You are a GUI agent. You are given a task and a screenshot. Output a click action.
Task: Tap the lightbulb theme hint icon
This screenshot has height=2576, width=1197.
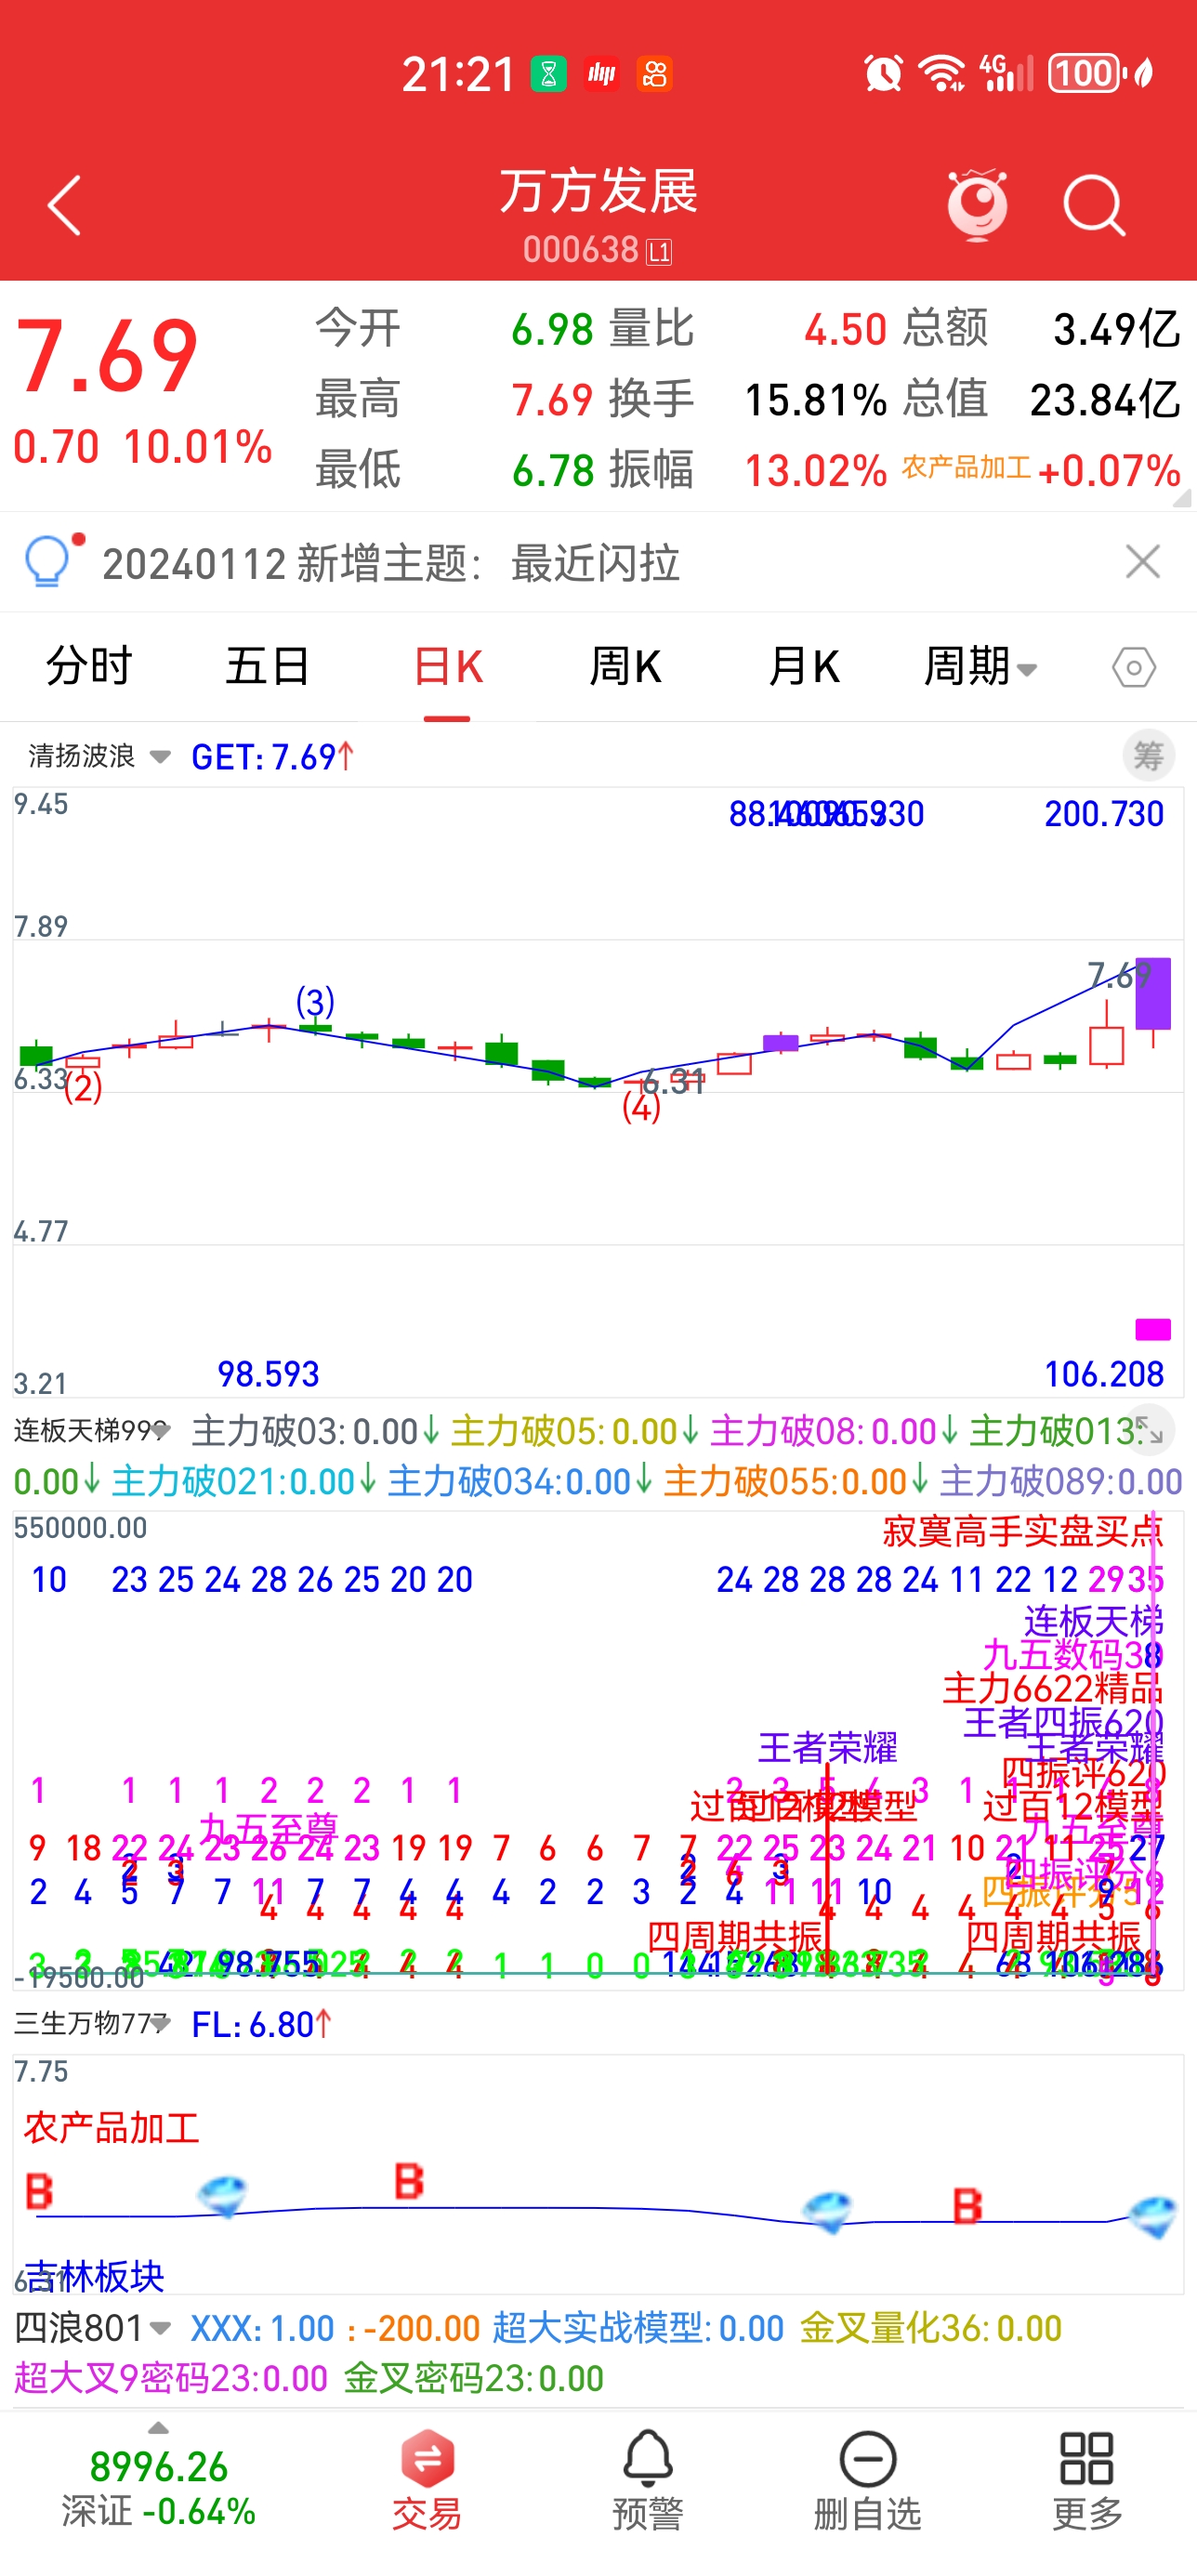coord(48,561)
